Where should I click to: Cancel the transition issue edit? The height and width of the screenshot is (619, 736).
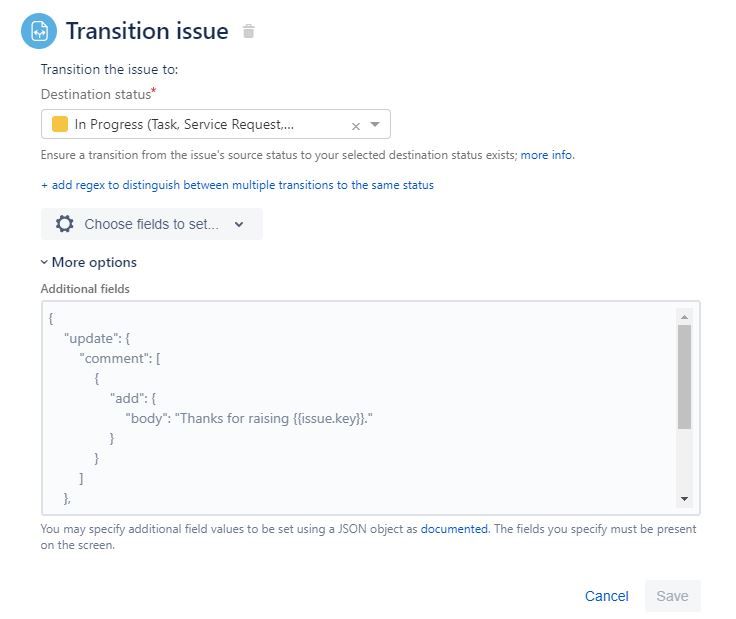(606, 596)
